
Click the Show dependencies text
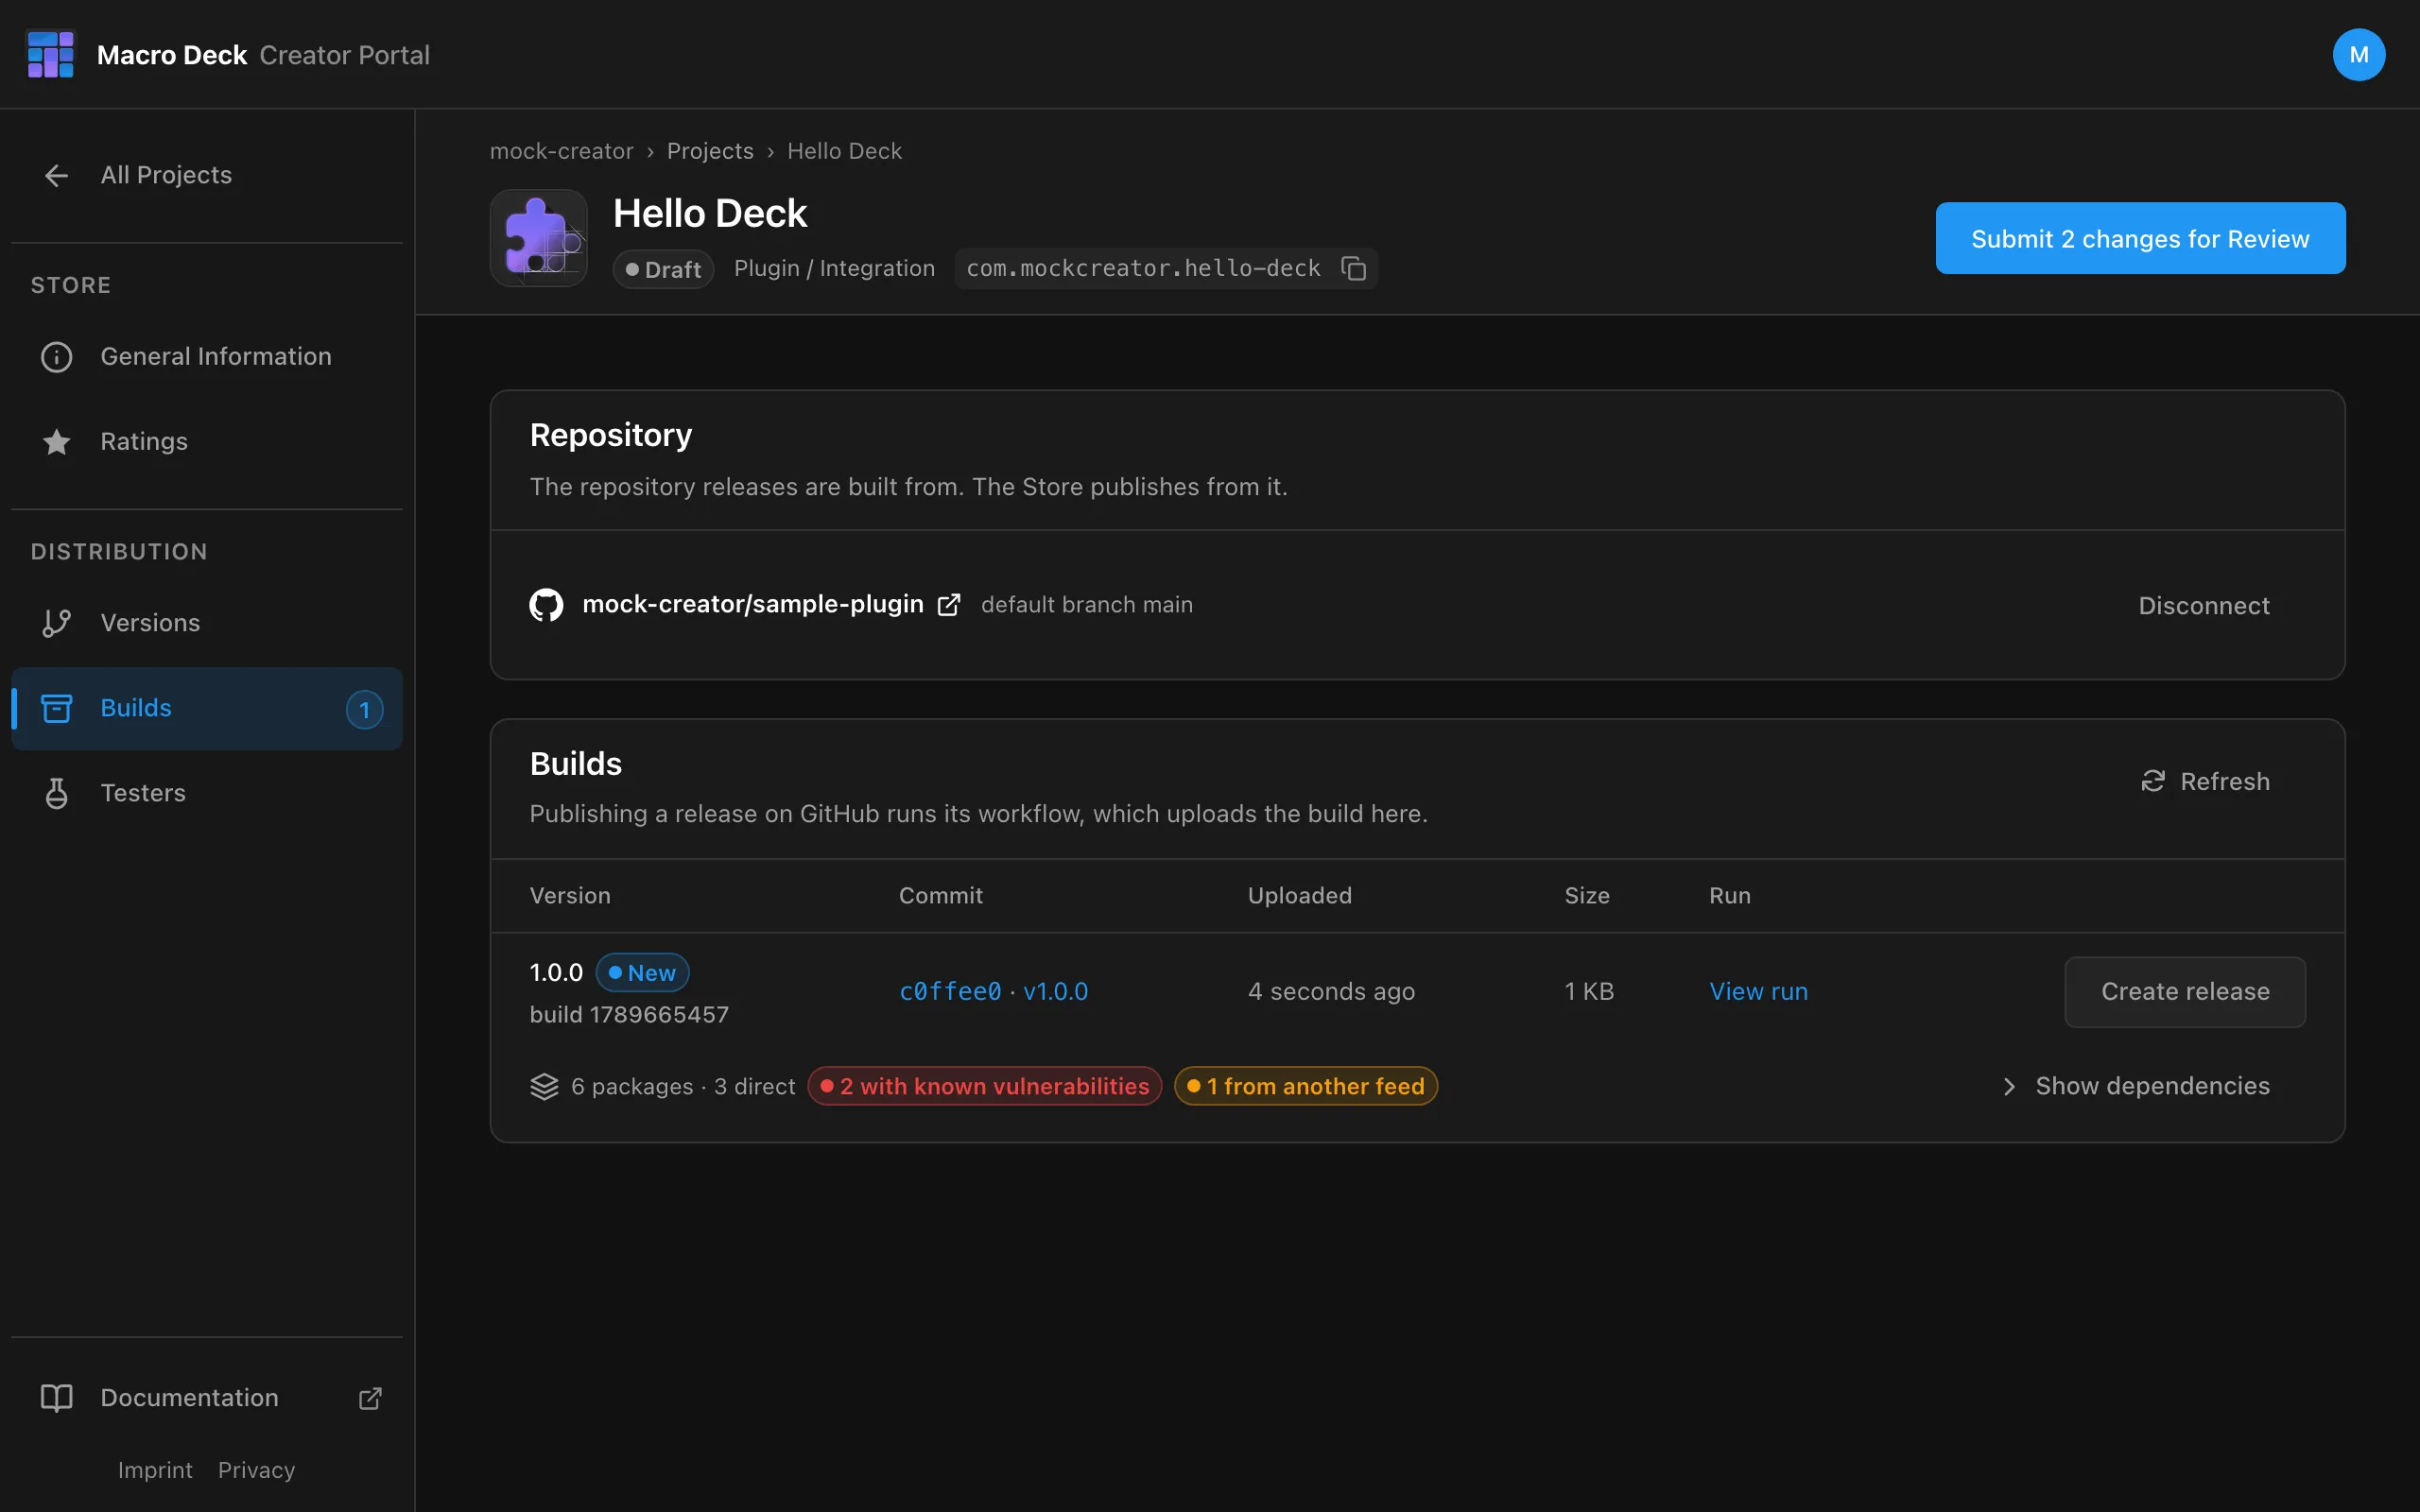coord(2152,1086)
